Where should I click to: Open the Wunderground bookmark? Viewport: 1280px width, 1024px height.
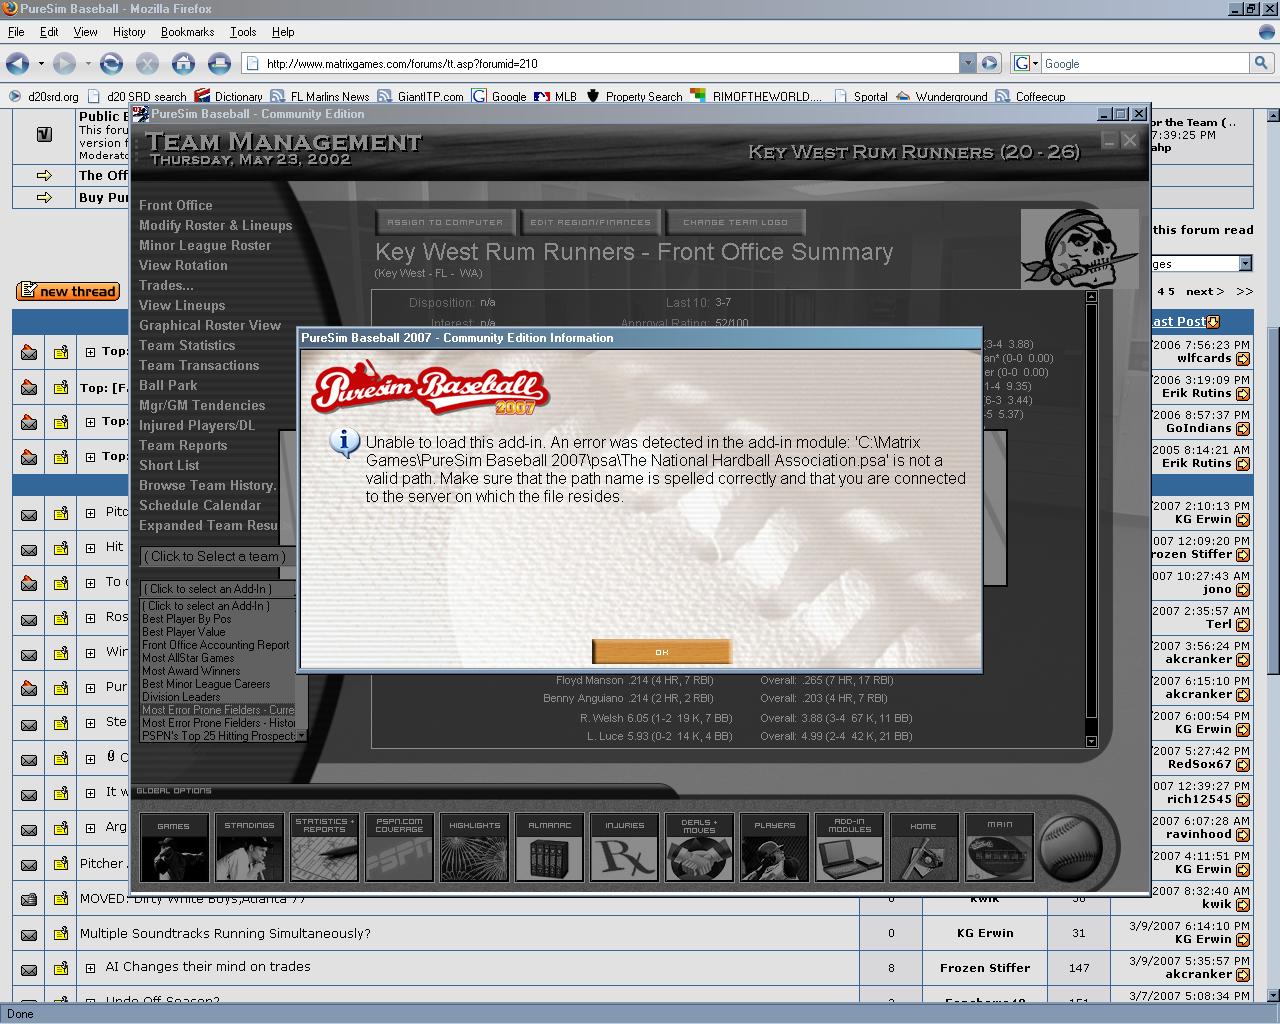[942, 97]
